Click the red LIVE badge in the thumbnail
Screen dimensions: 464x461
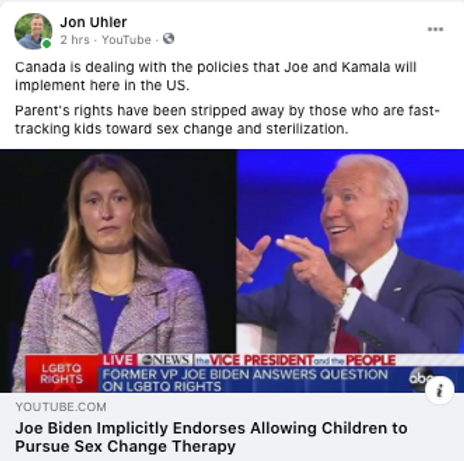click(x=118, y=360)
